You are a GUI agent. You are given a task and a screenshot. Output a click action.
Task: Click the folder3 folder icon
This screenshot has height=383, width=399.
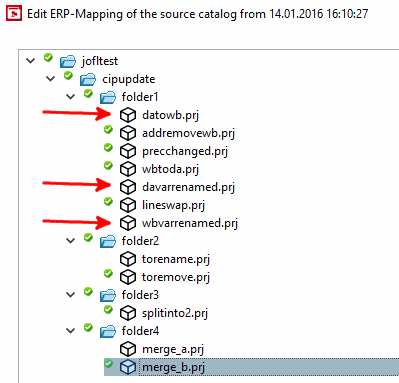tap(108, 295)
